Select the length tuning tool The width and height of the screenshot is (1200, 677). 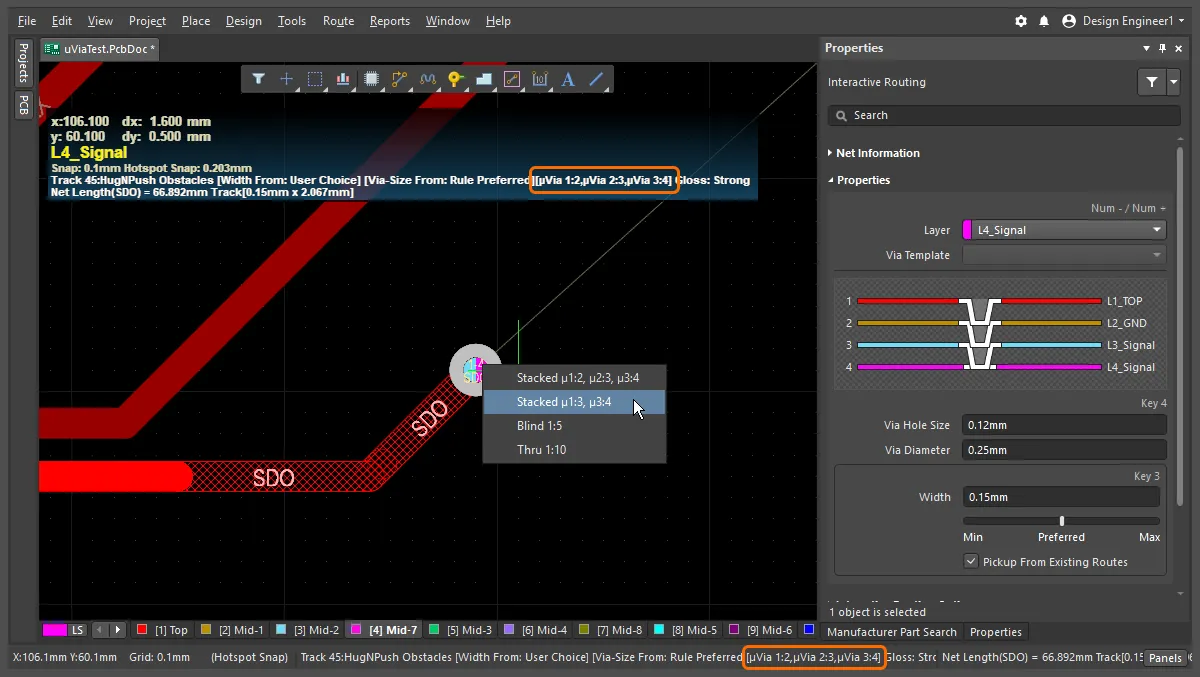(x=428, y=79)
